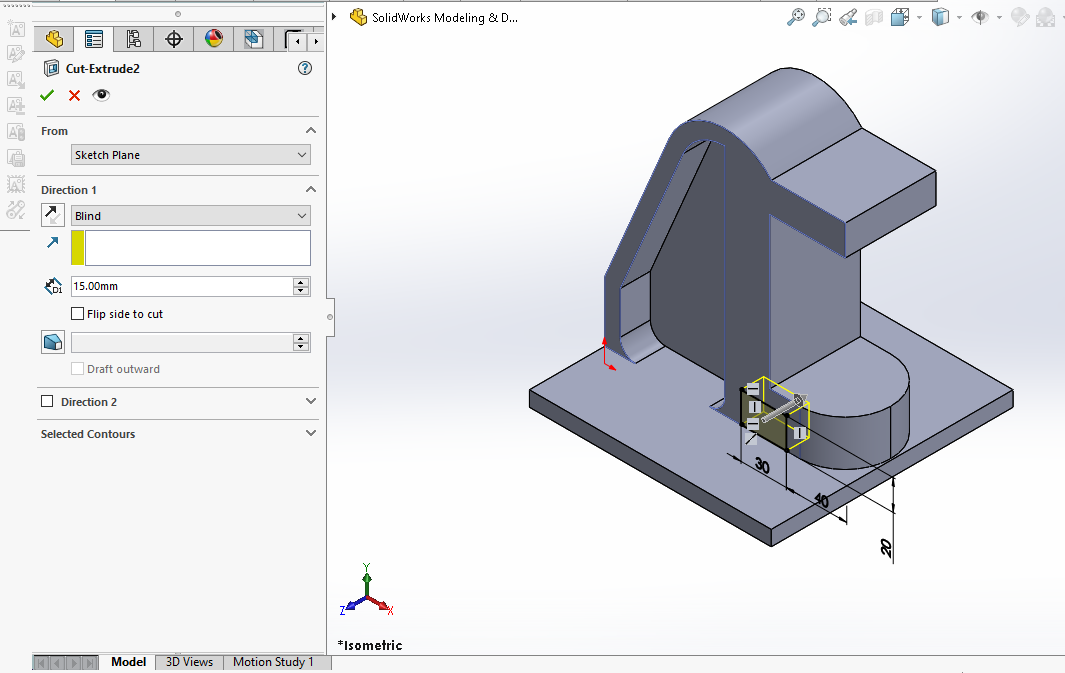Open the Sketch Plane dropdown under From
1065x673 pixels.
[x=191, y=155]
